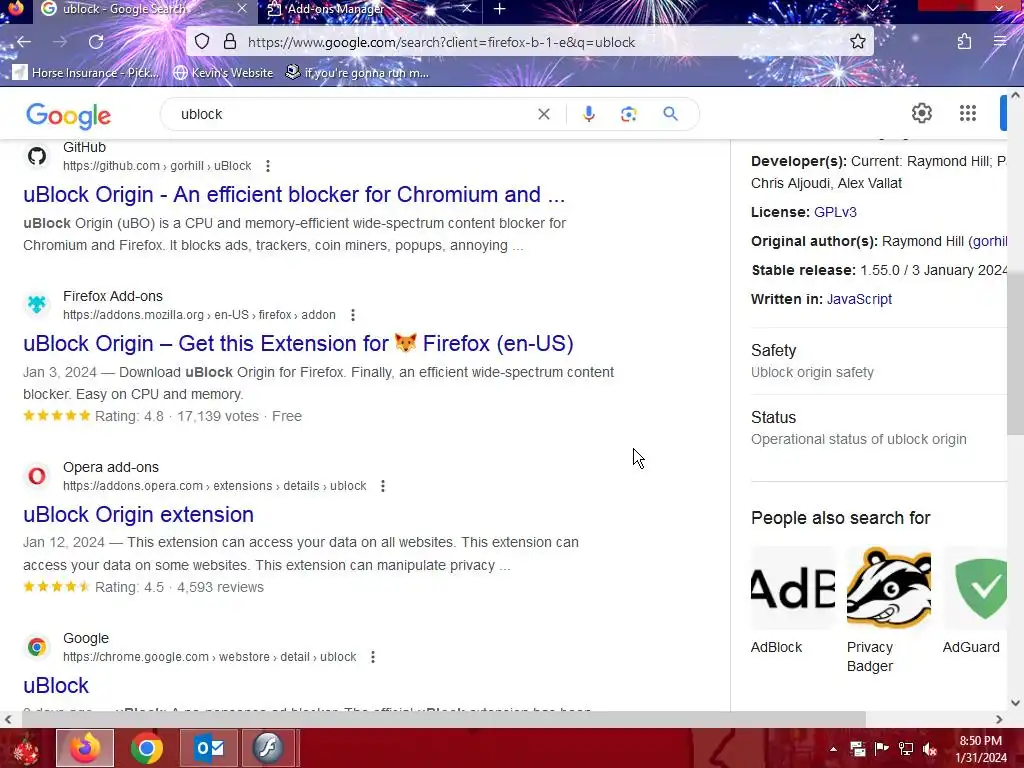The image size is (1024, 768).
Task: Click the horizontal scrollbar thumb at the bottom
Action: tap(444, 719)
